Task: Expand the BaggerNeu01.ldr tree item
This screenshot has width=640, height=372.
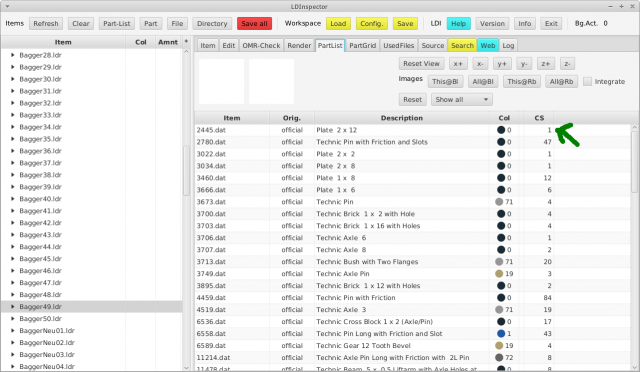Action: coord(12,331)
